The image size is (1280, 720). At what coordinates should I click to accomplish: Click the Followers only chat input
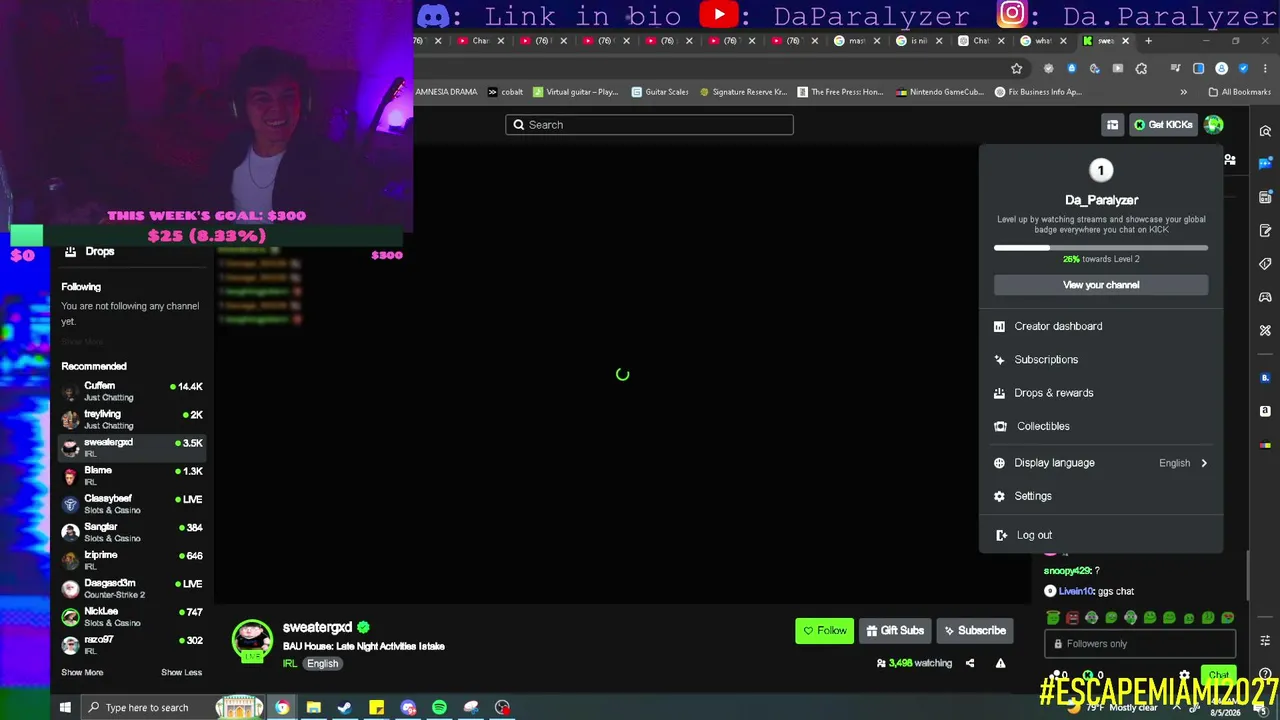(1140, 644)
